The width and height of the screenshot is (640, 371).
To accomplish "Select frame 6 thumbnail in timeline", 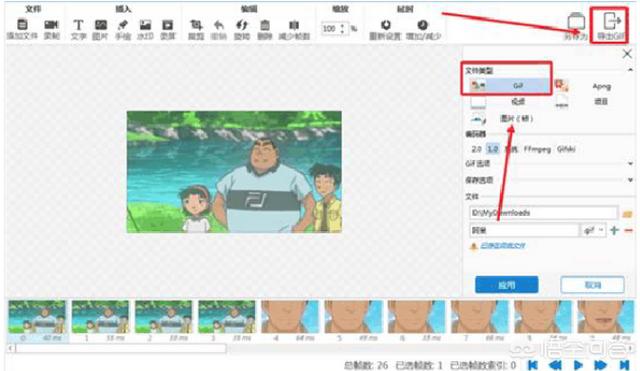I will pos(417,317).
